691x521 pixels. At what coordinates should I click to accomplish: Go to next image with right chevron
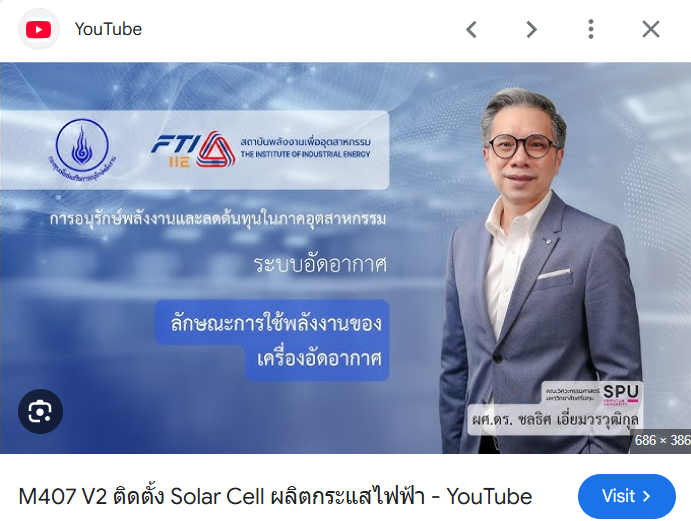point(531,30)
